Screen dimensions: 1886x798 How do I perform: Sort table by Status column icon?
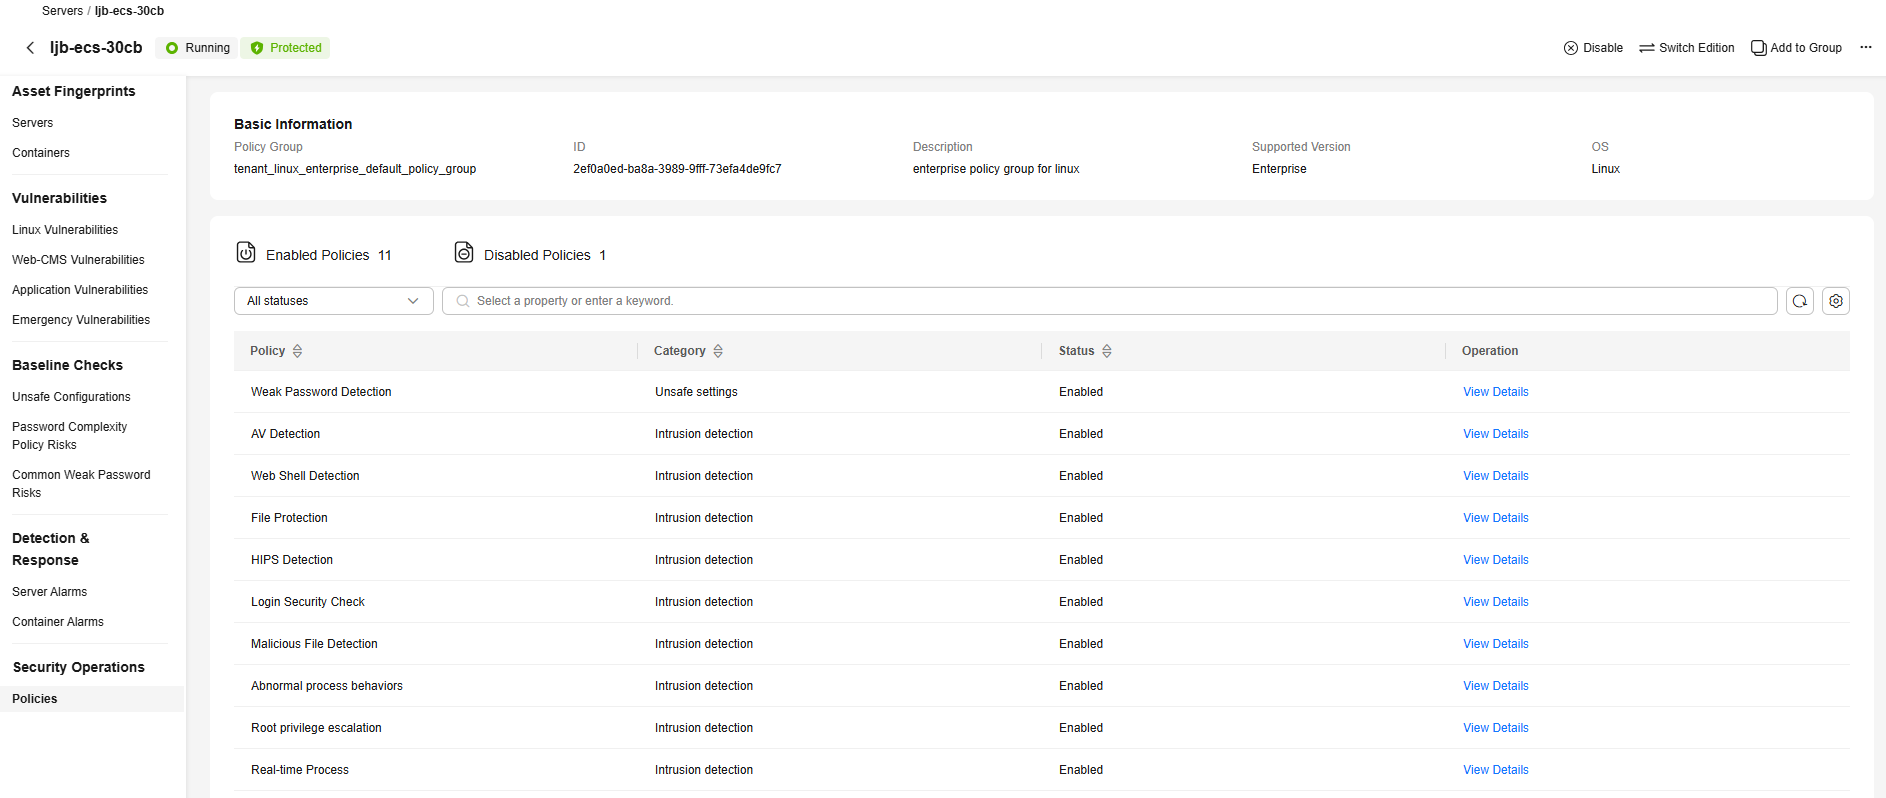(x=1106, y=351)
